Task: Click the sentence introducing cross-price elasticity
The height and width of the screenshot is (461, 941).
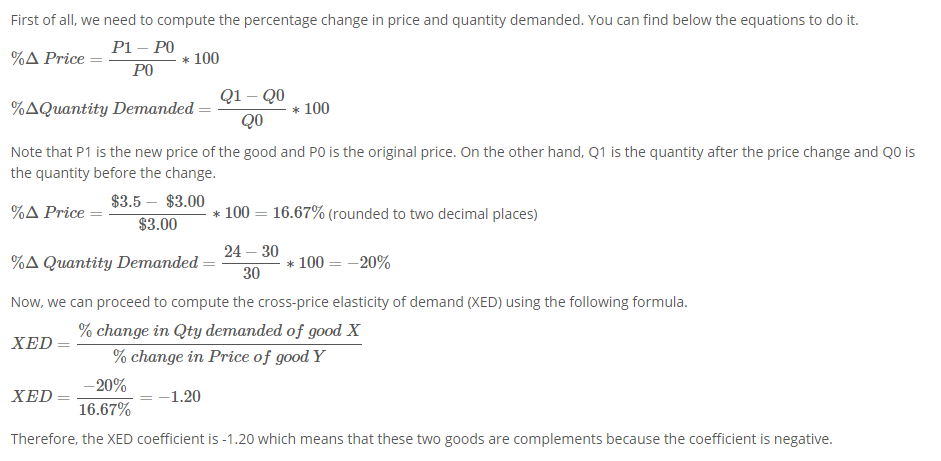Action: [349, 302]
